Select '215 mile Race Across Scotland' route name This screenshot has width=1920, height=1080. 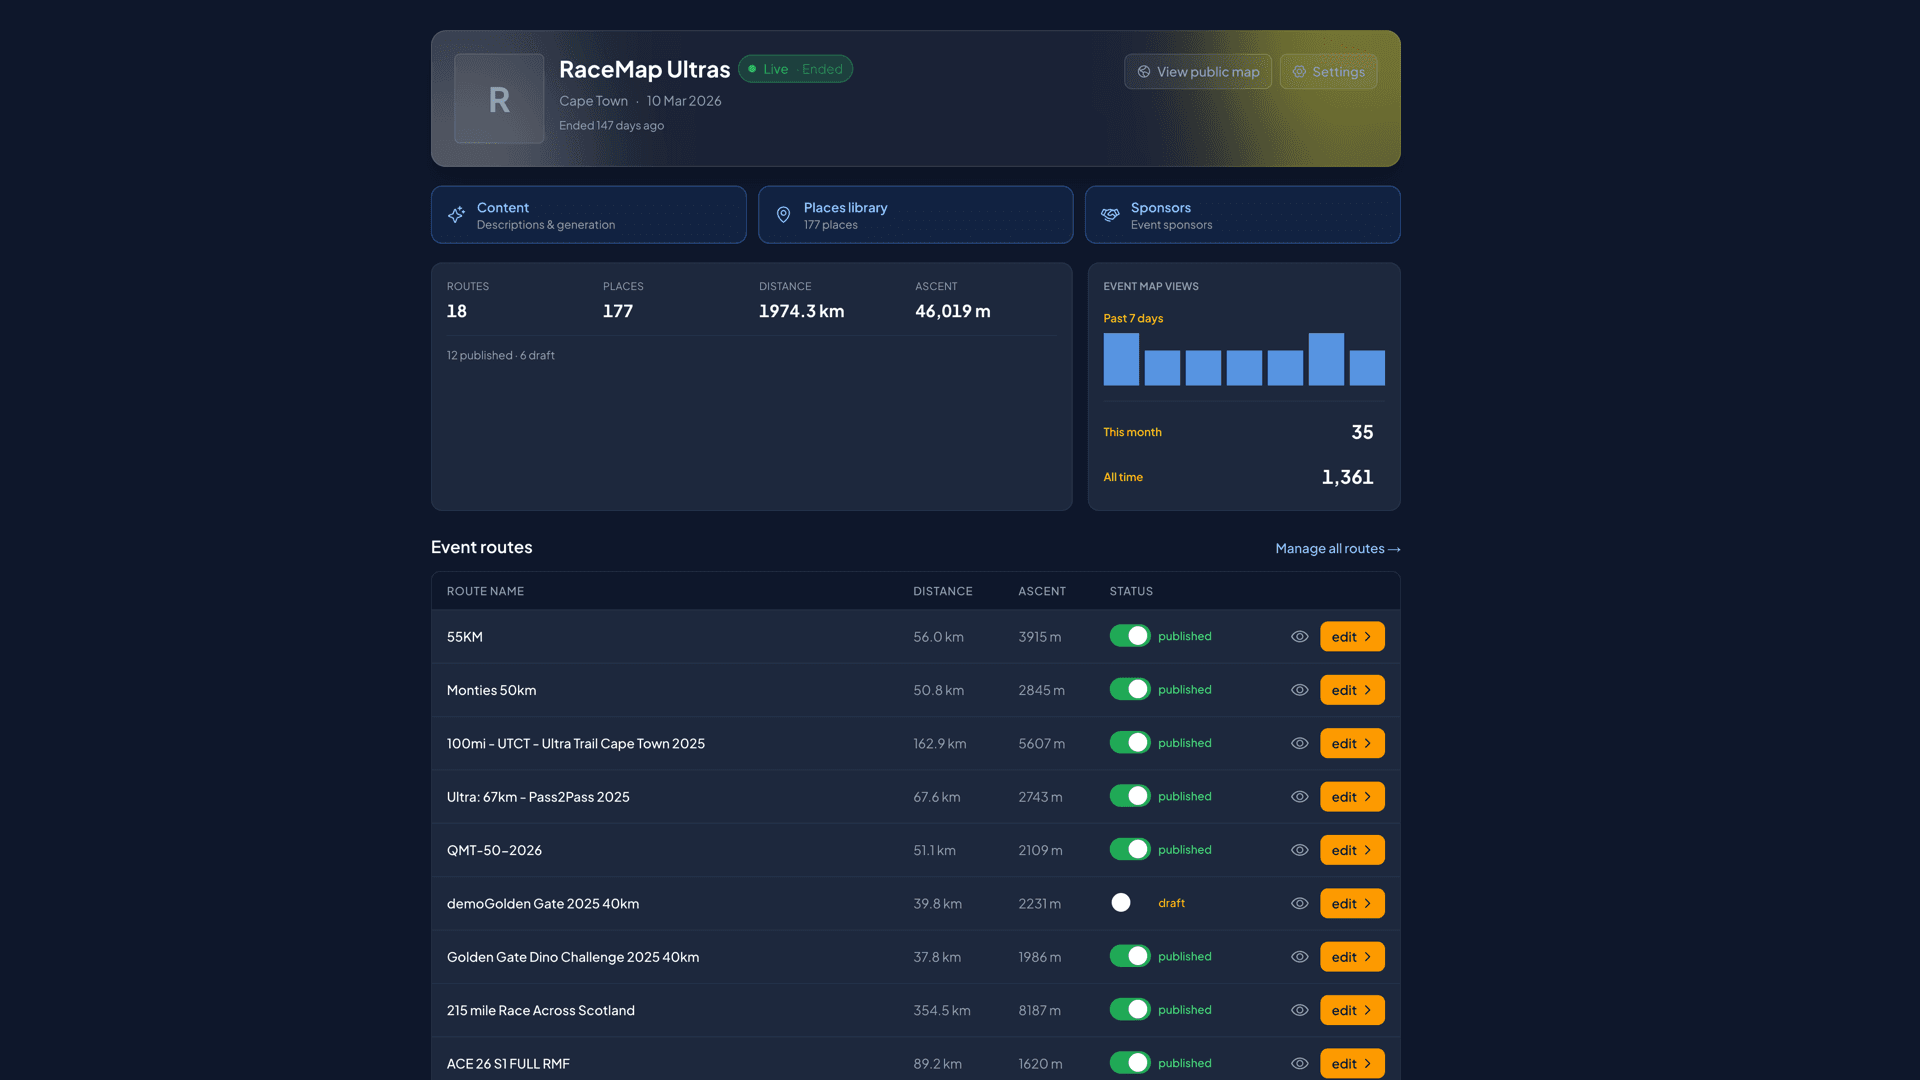(x=541, y=1010)
